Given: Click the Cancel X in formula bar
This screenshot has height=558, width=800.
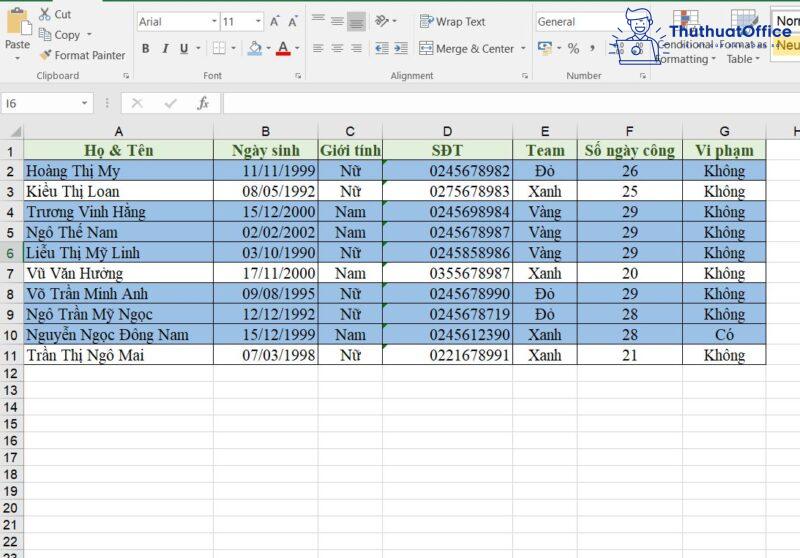Looking at the screenshot, I should [x=137, y=104].
